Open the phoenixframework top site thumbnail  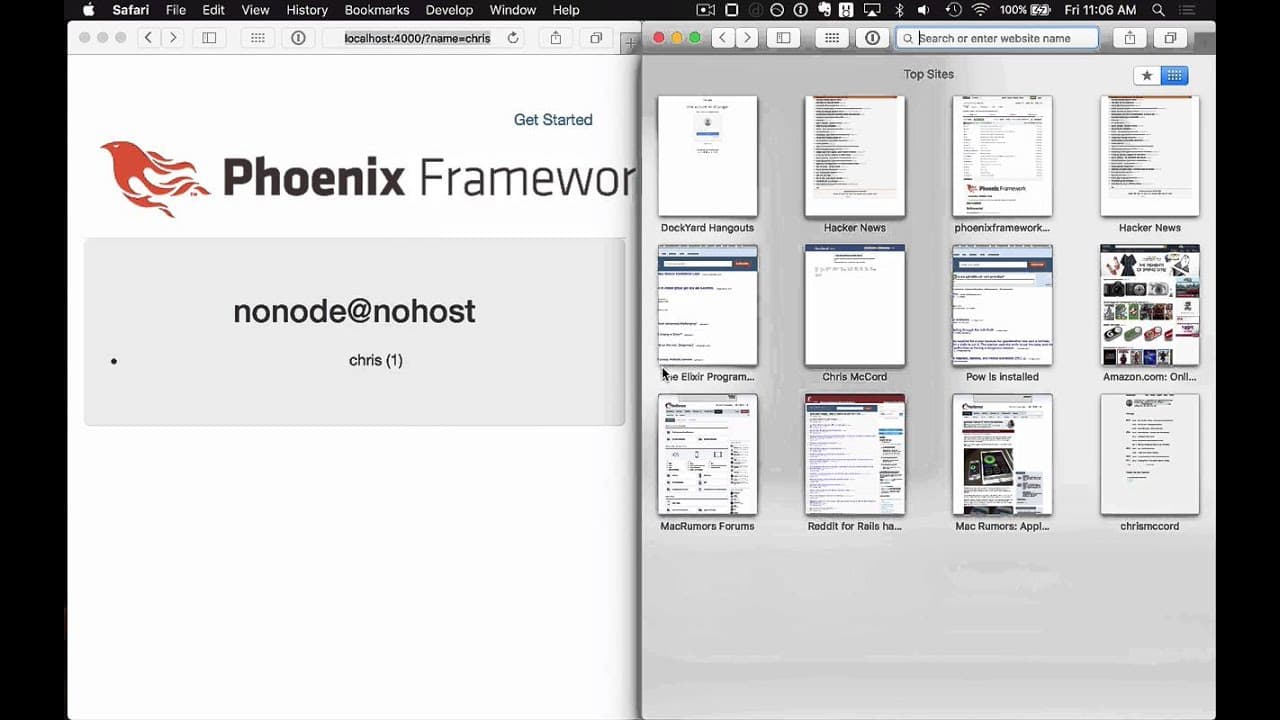tap(1002, 156)
